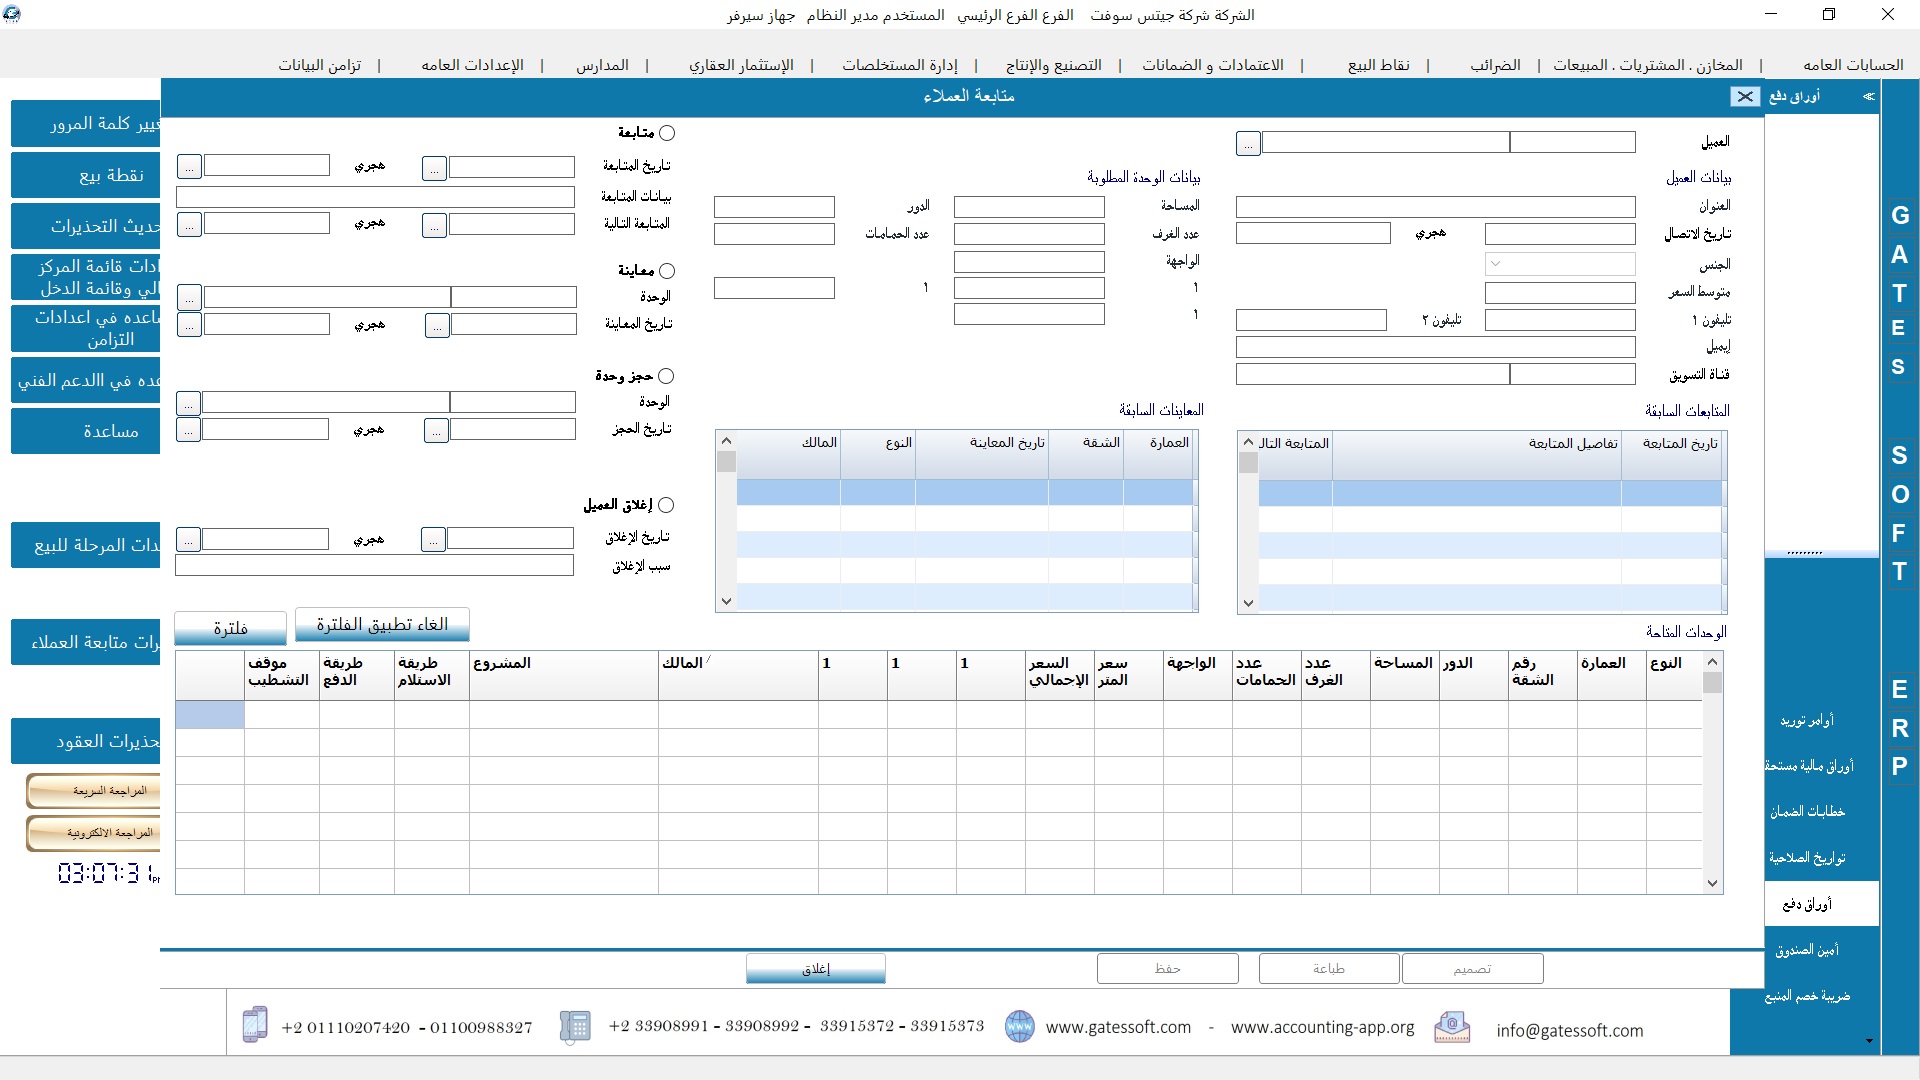Select خطابات الضمان in right sidebar
The width and height of the screenshot is (1920, 1080).
click(1807, 812)
